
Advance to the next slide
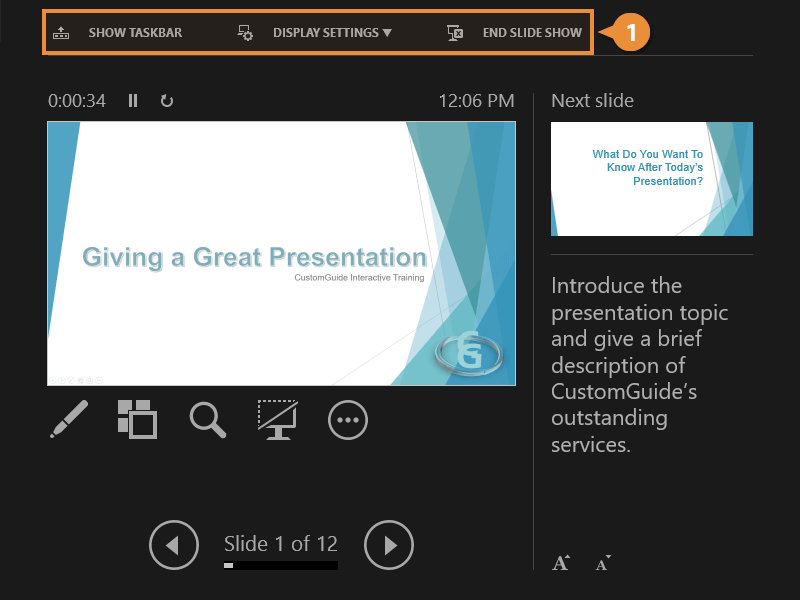coord(388,545)
